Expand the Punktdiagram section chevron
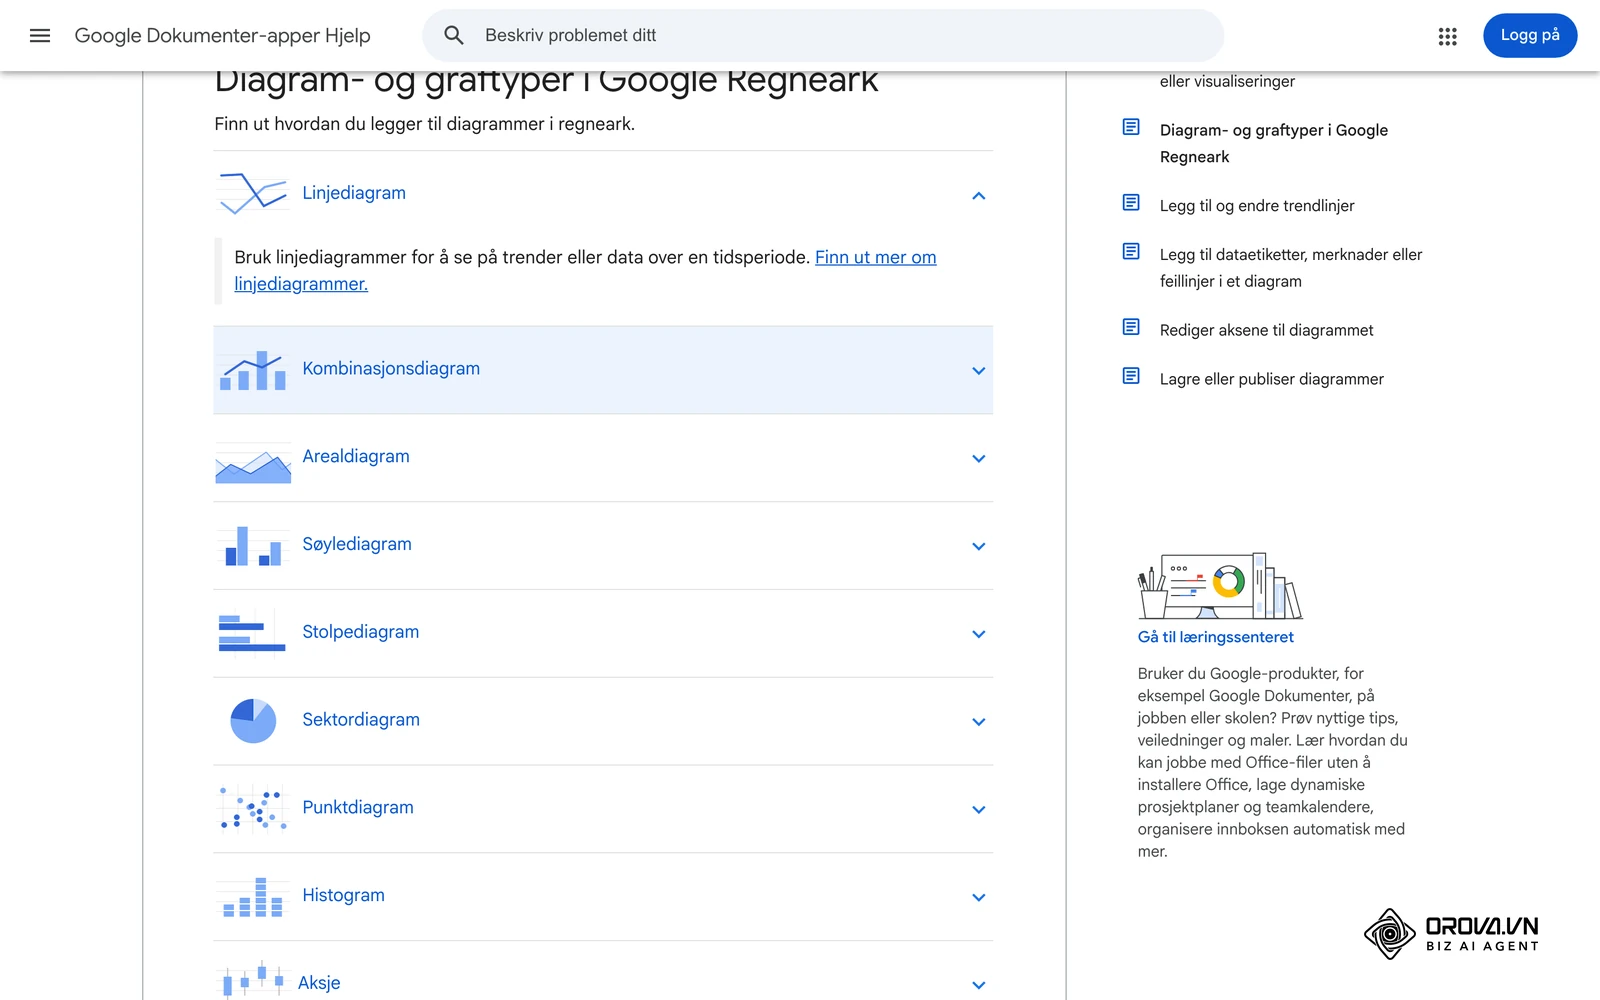The image size is (1600, 1000). (979, 810)
